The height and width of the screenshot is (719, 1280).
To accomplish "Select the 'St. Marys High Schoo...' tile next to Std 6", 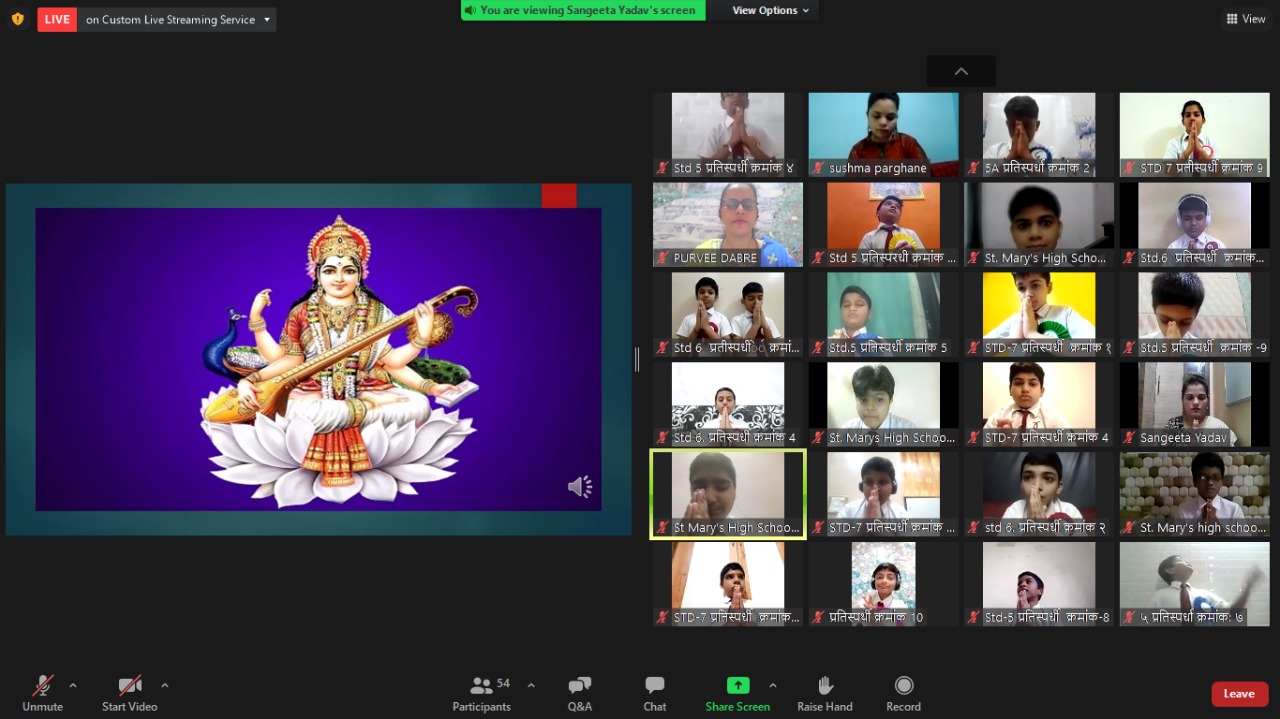I will pyautogui.click(x=883, y=404).
